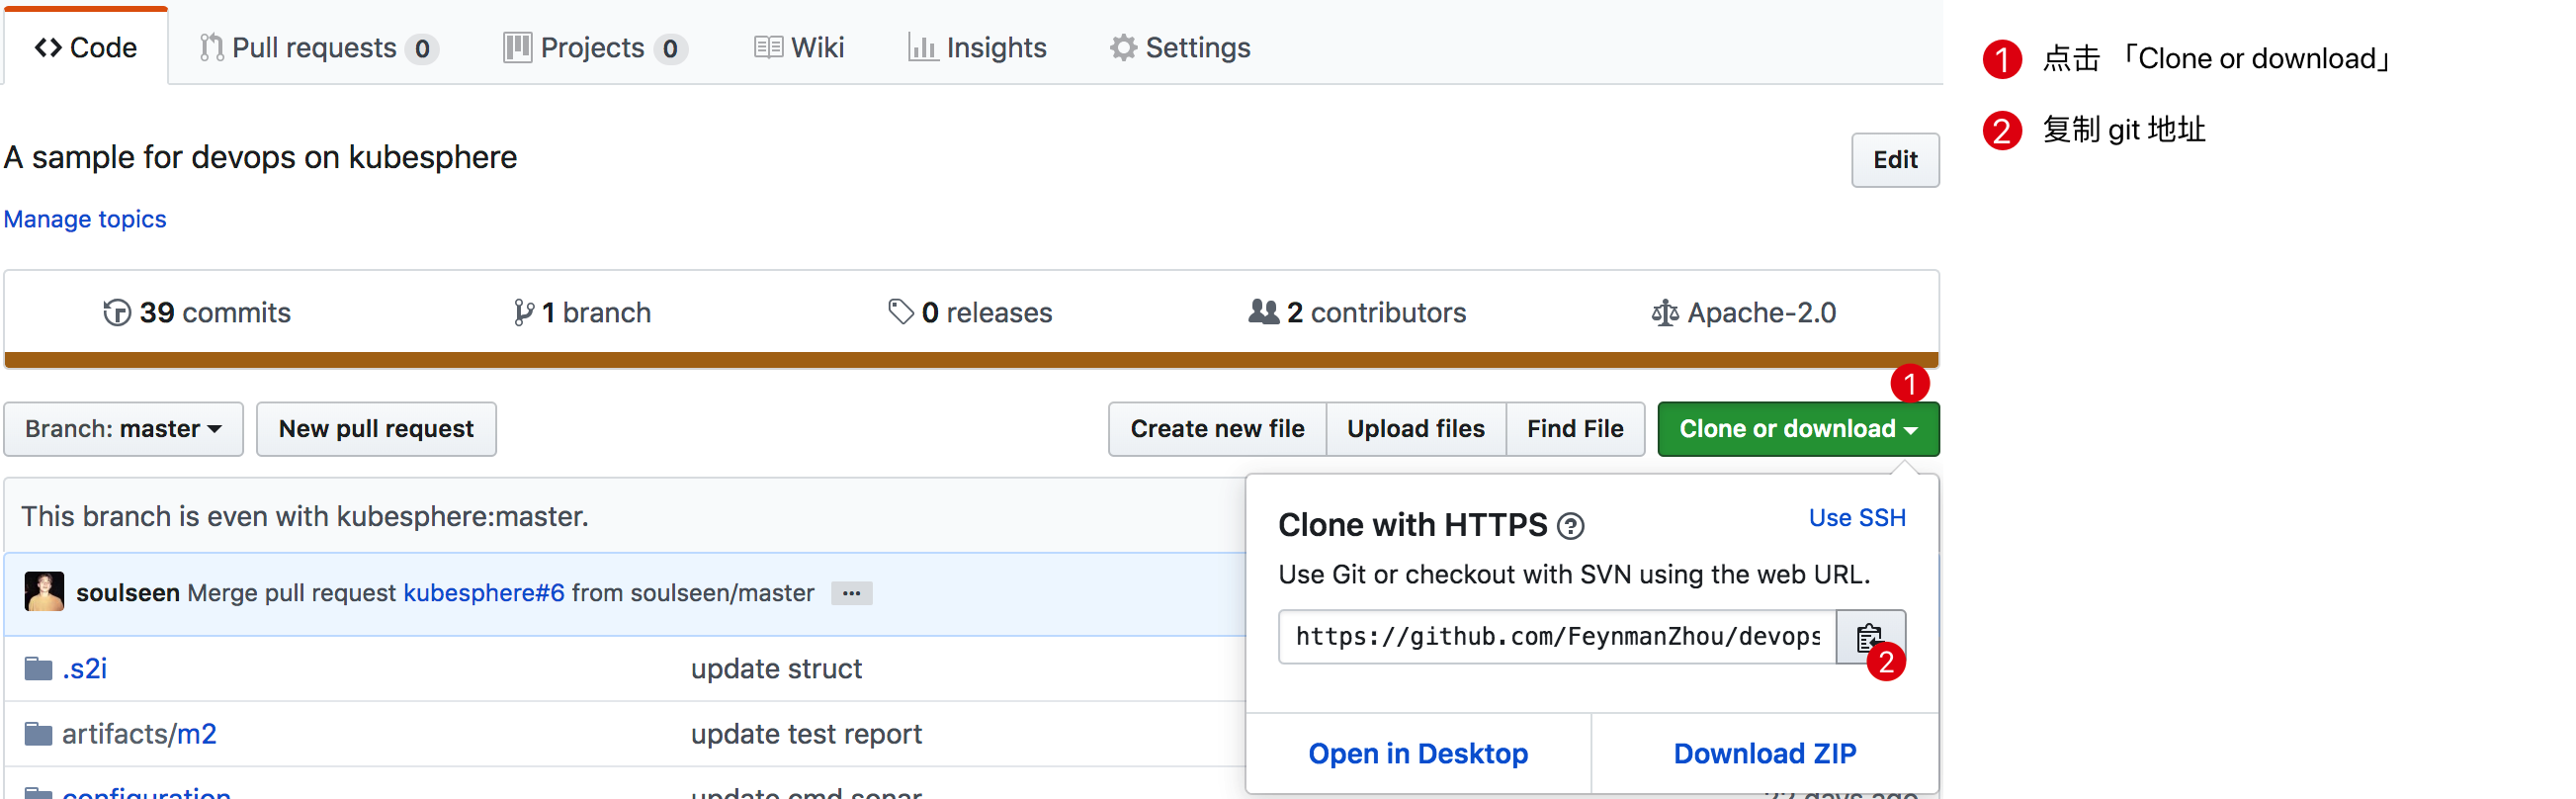
Task: Click soulseen's avatar thumbnail
Action: pos(44,592)
